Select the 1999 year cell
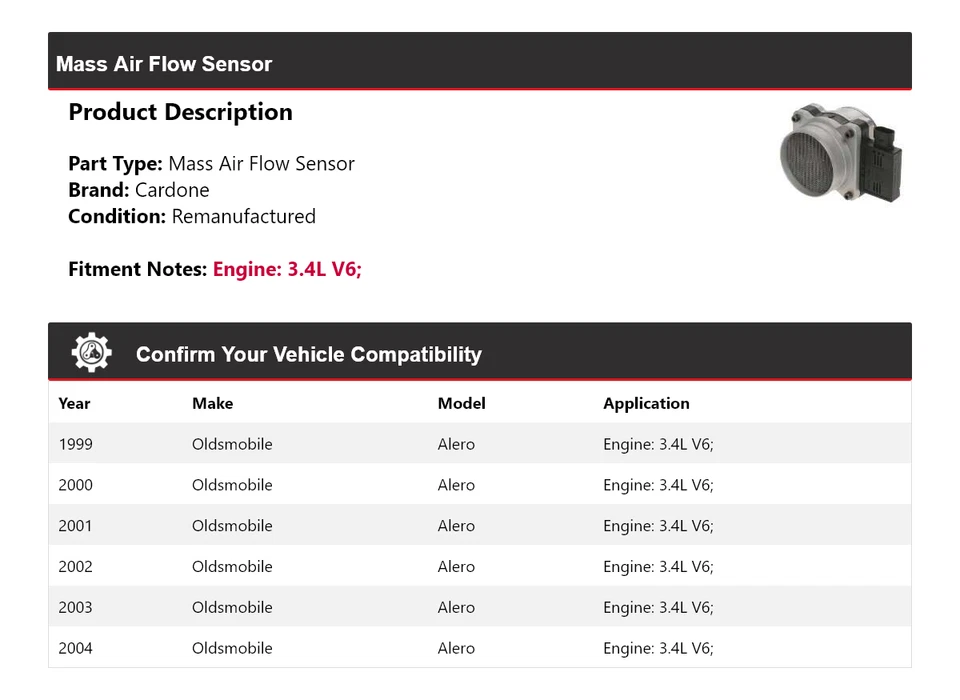This screenshot has height=700, width=960. point(75,444)
